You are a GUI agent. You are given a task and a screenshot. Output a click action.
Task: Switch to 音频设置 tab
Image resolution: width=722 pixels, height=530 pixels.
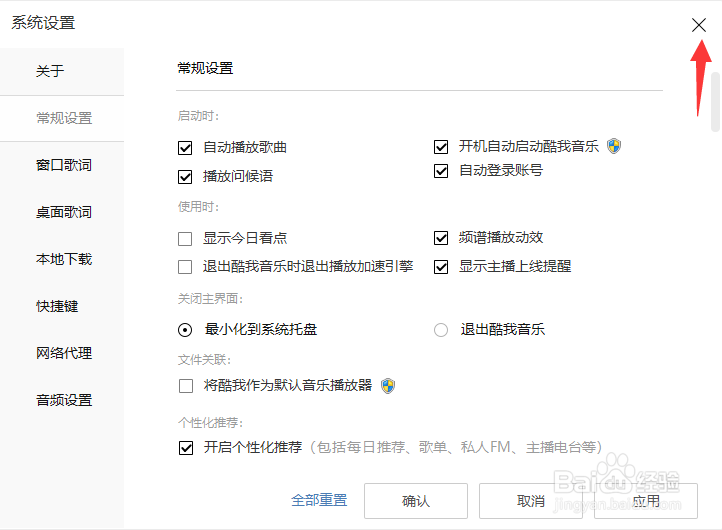tap(62, 400)
